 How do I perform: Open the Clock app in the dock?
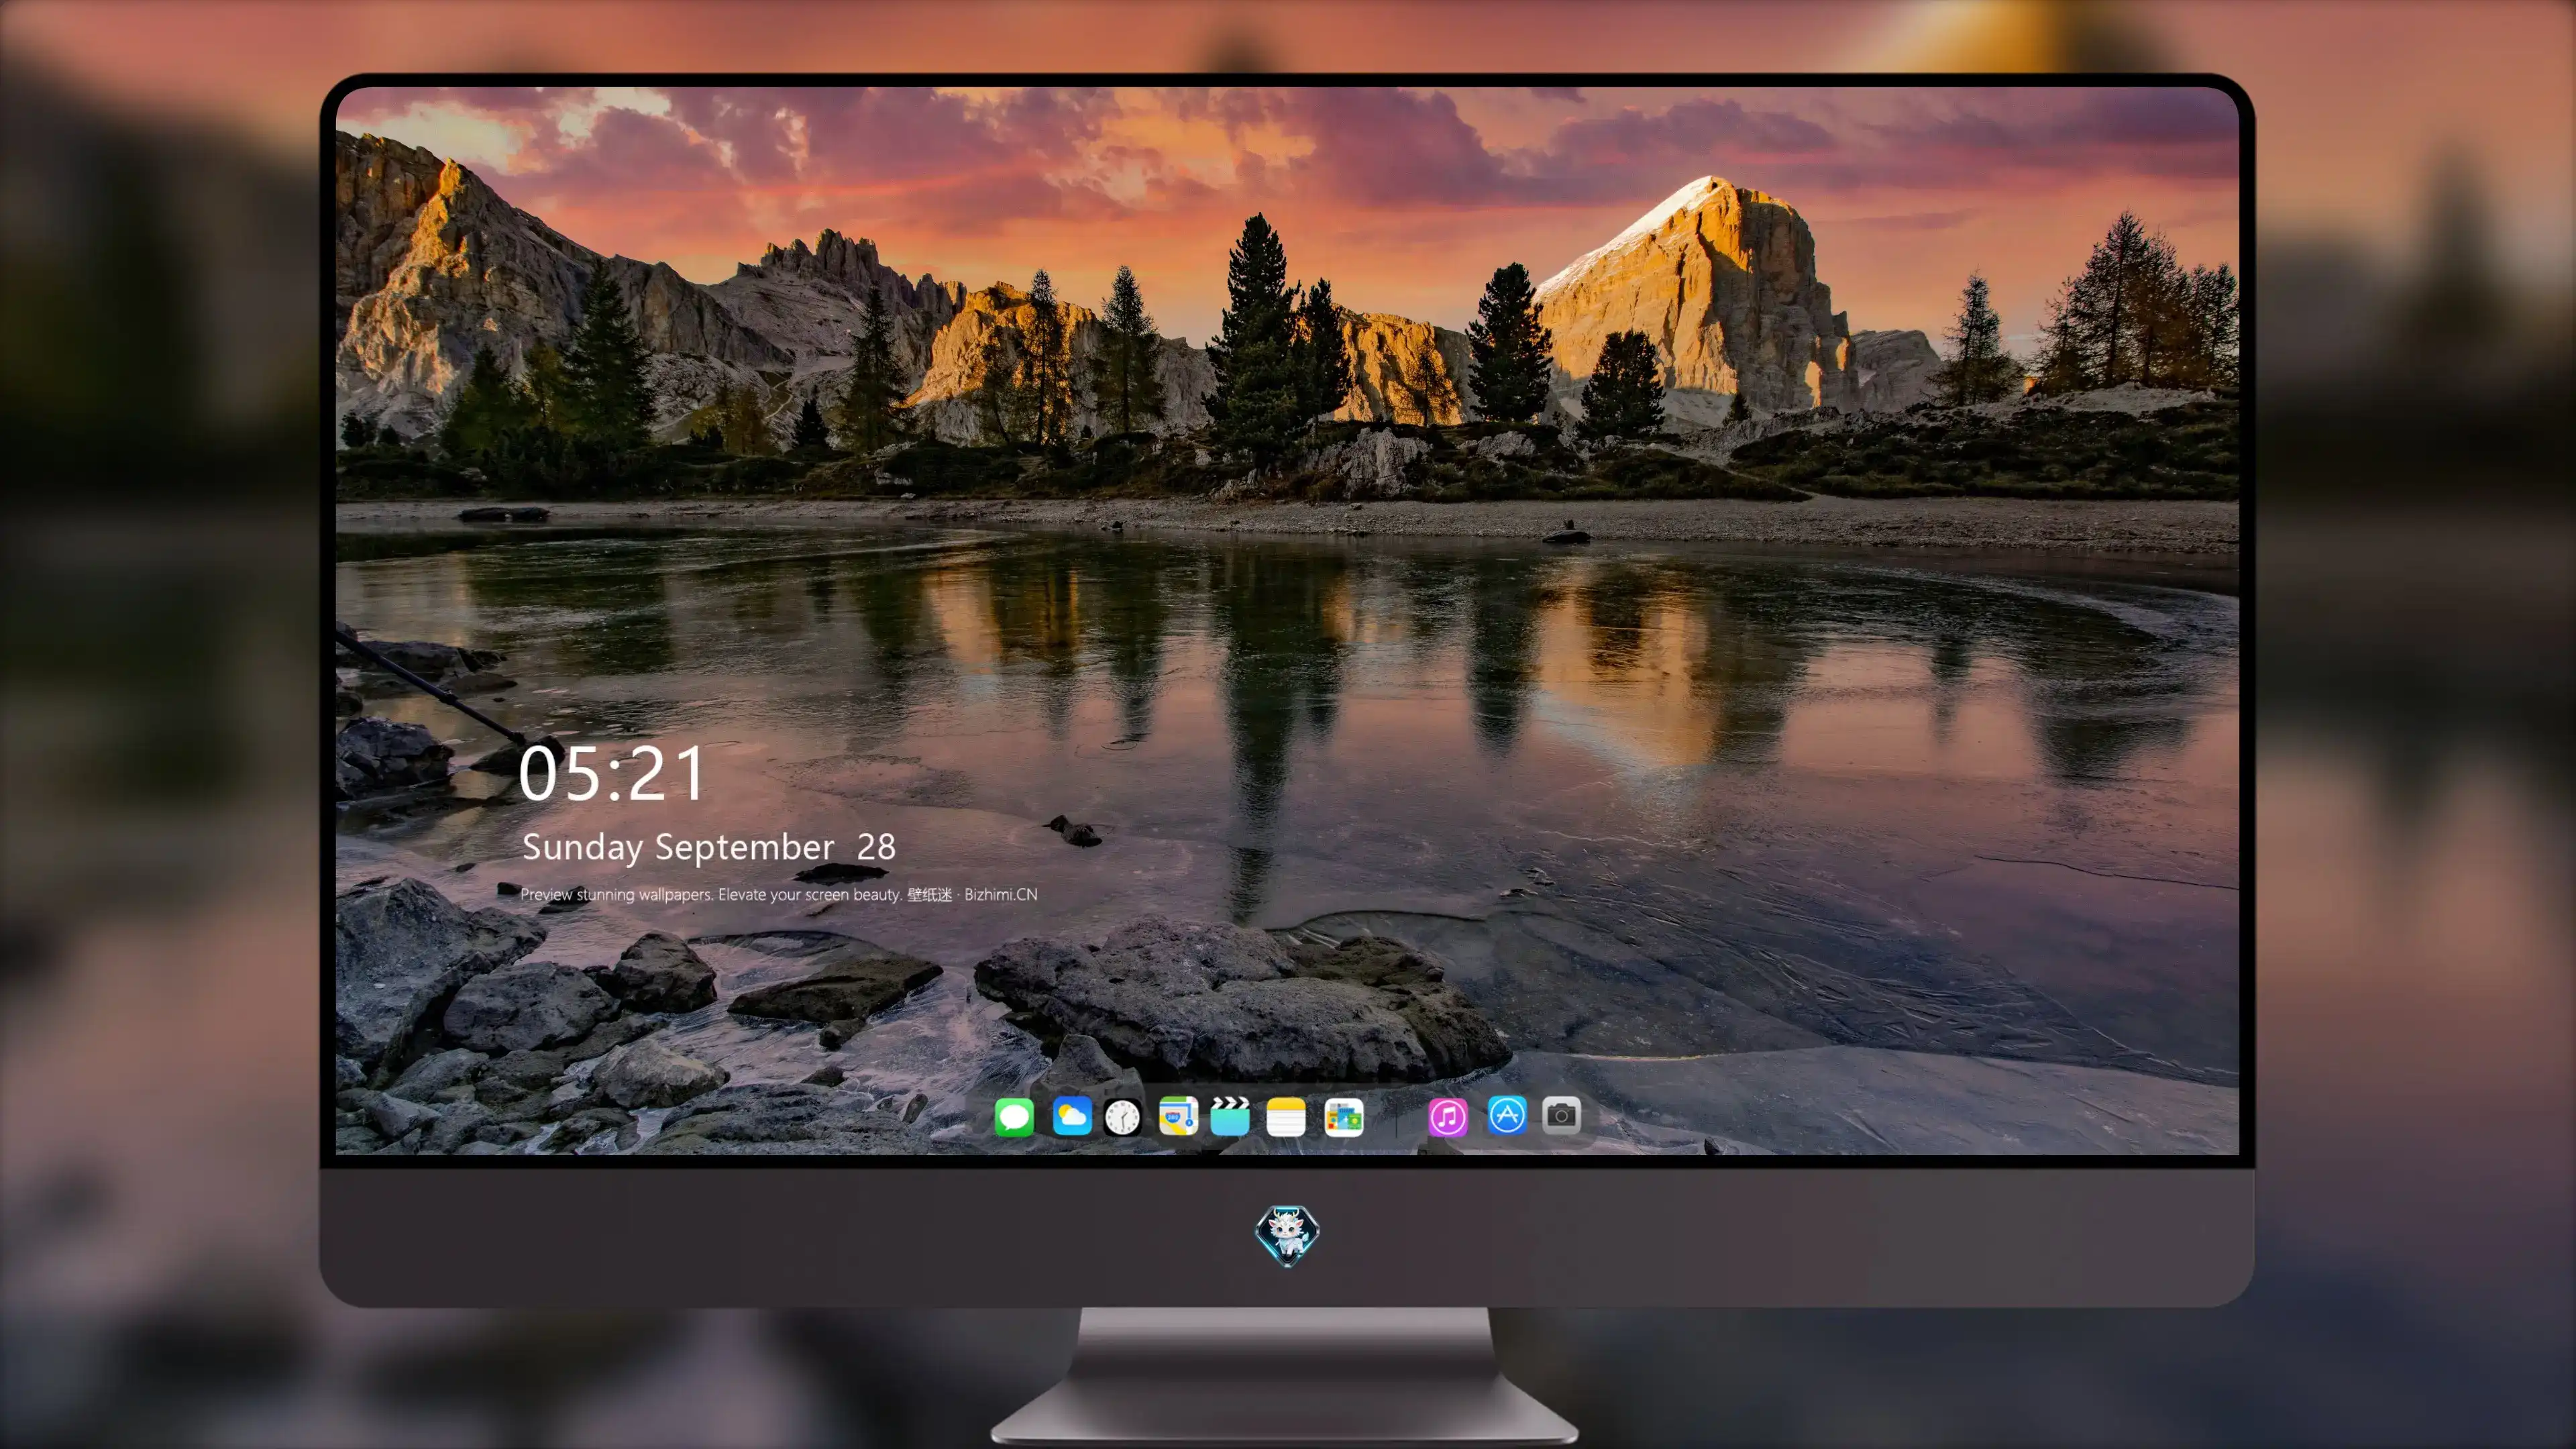1122,1116
